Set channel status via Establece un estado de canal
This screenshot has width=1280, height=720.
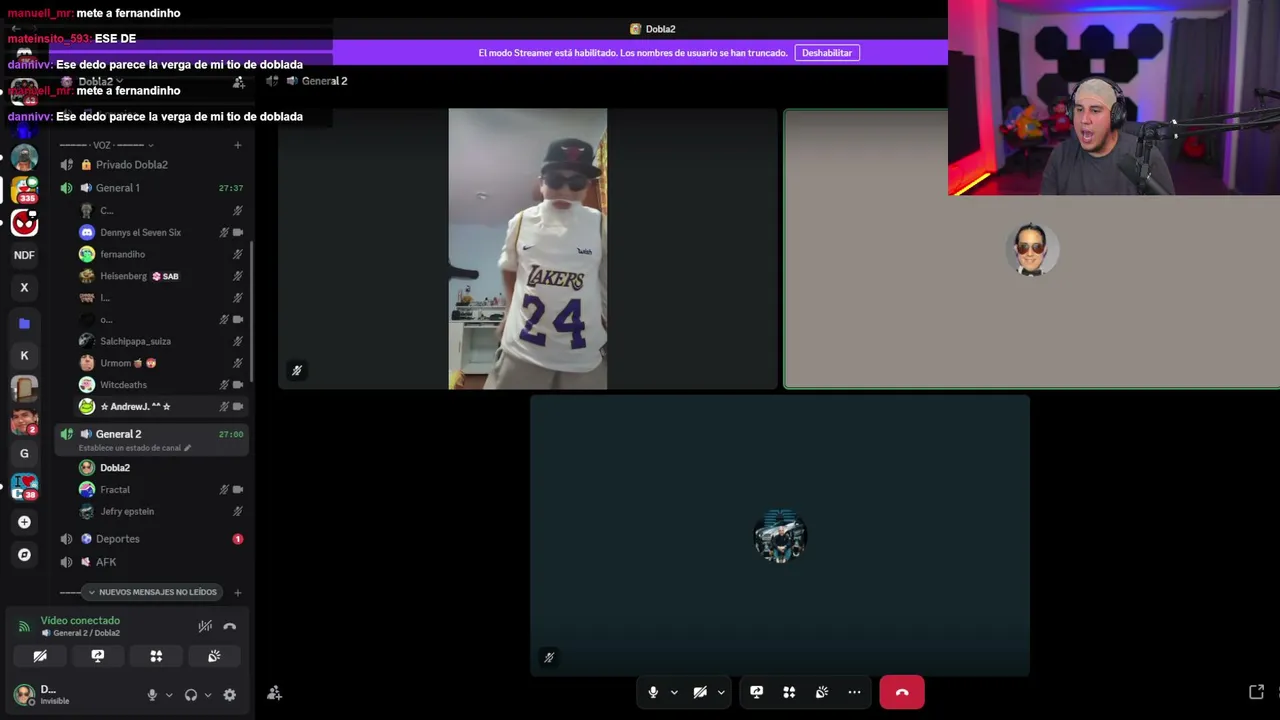tap(135, 448)
